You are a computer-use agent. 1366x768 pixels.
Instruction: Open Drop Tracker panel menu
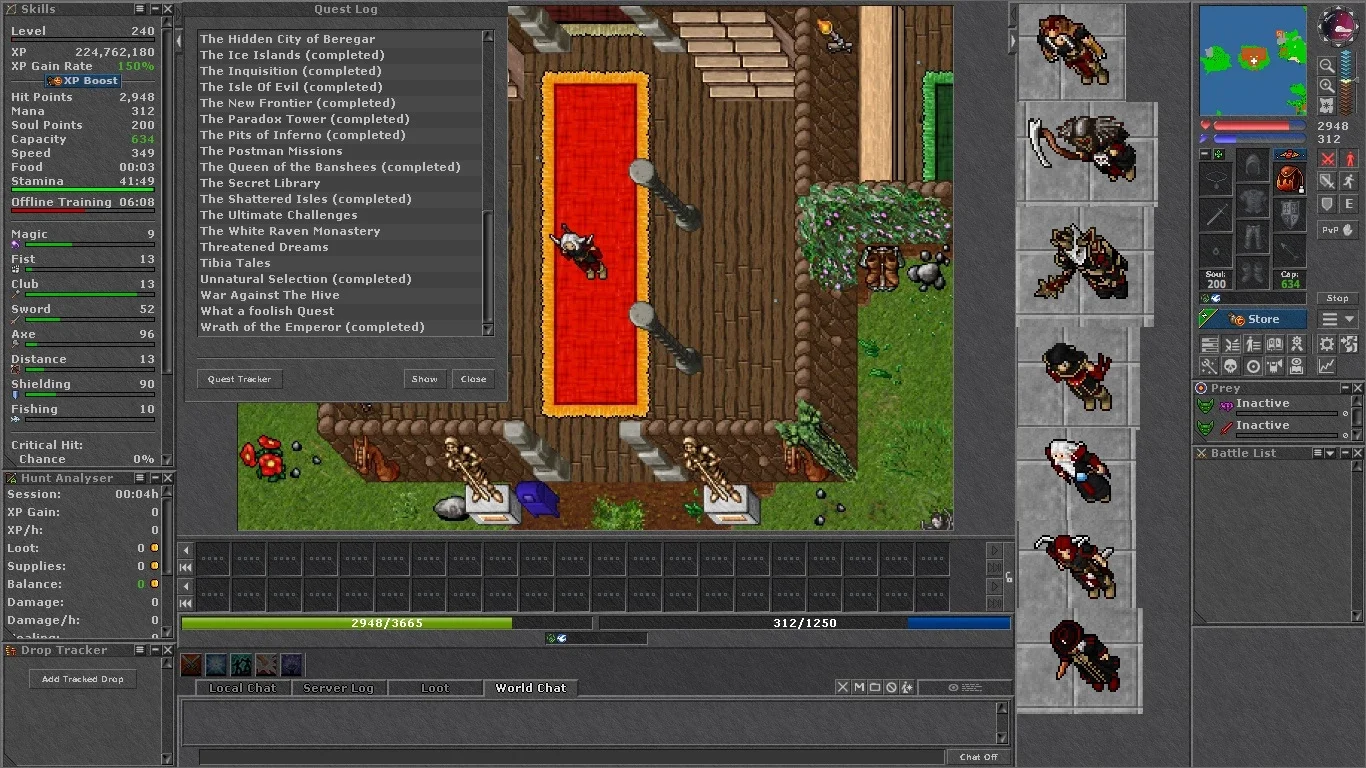(x=140, y=650)
